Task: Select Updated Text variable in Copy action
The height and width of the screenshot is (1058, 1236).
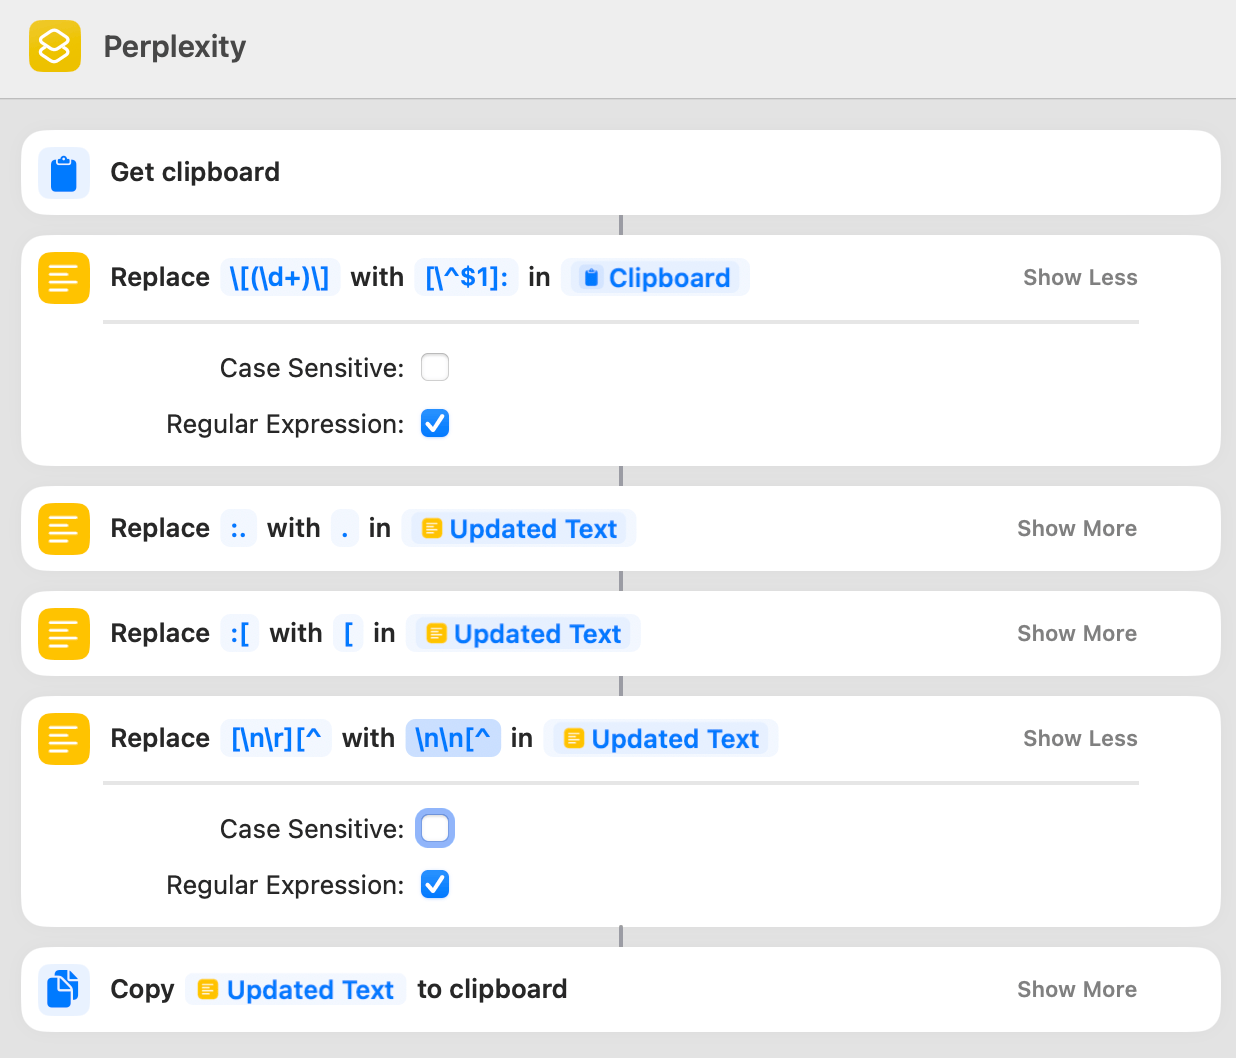Action: click(296, 989)
